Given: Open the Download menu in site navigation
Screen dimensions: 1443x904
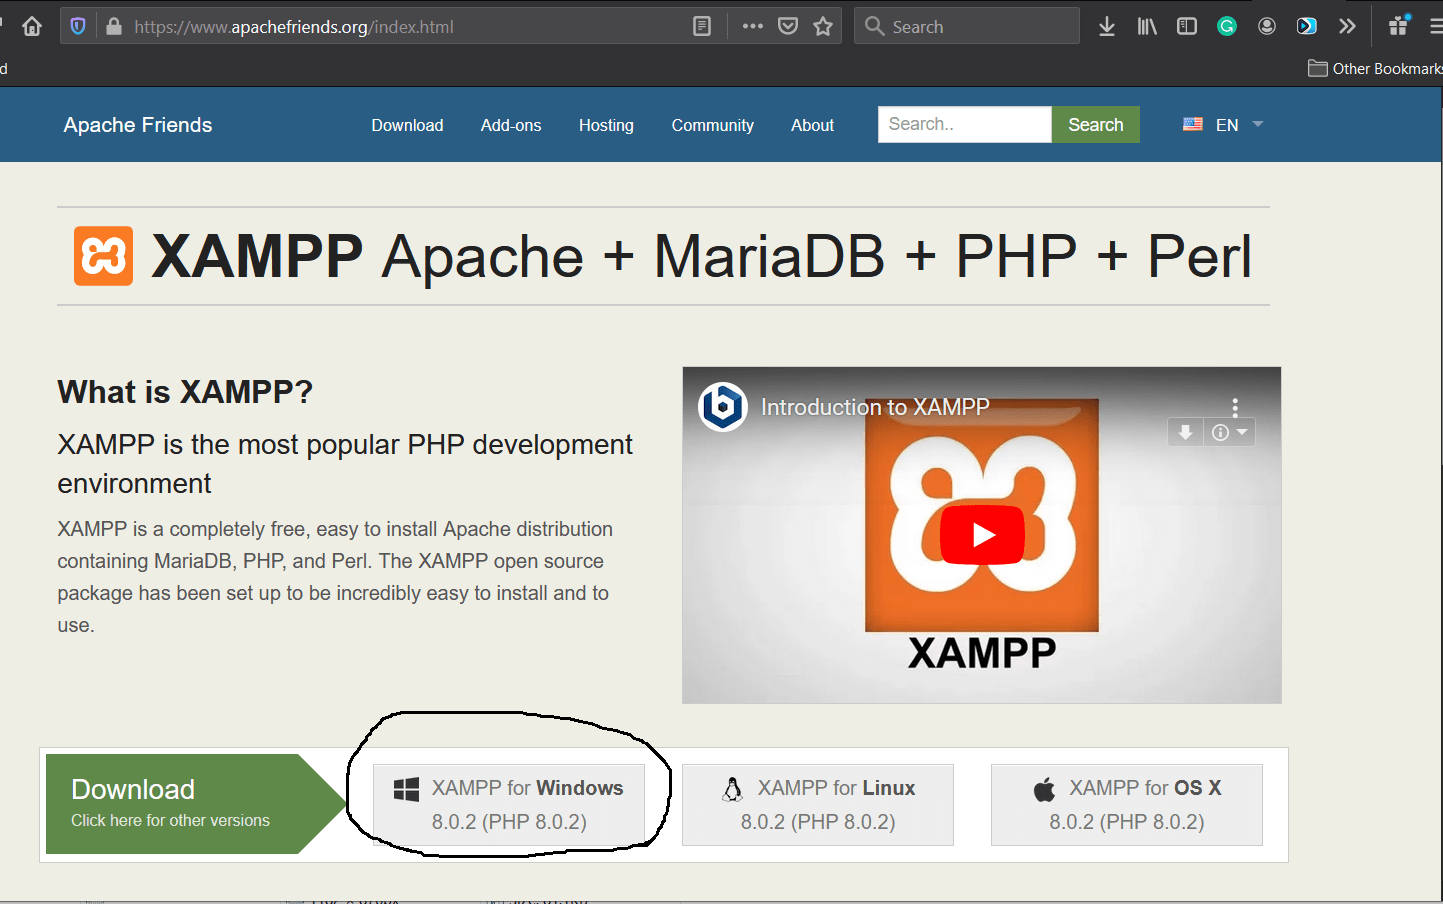Looking at the screenshot, I should click(x=407, y=125).
